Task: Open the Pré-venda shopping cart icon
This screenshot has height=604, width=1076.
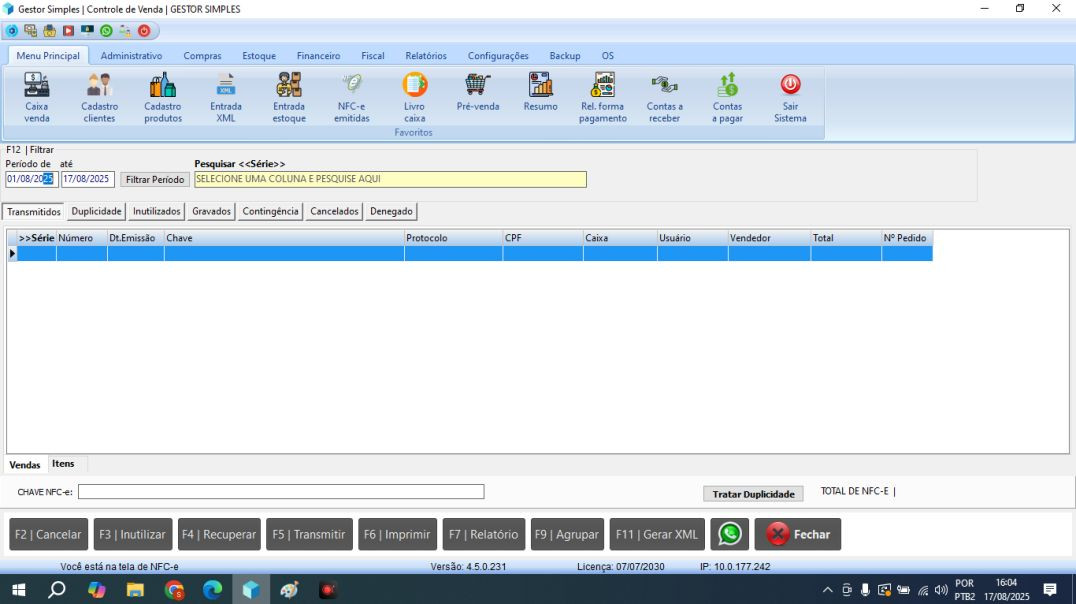Action: [x=477, y=87]
